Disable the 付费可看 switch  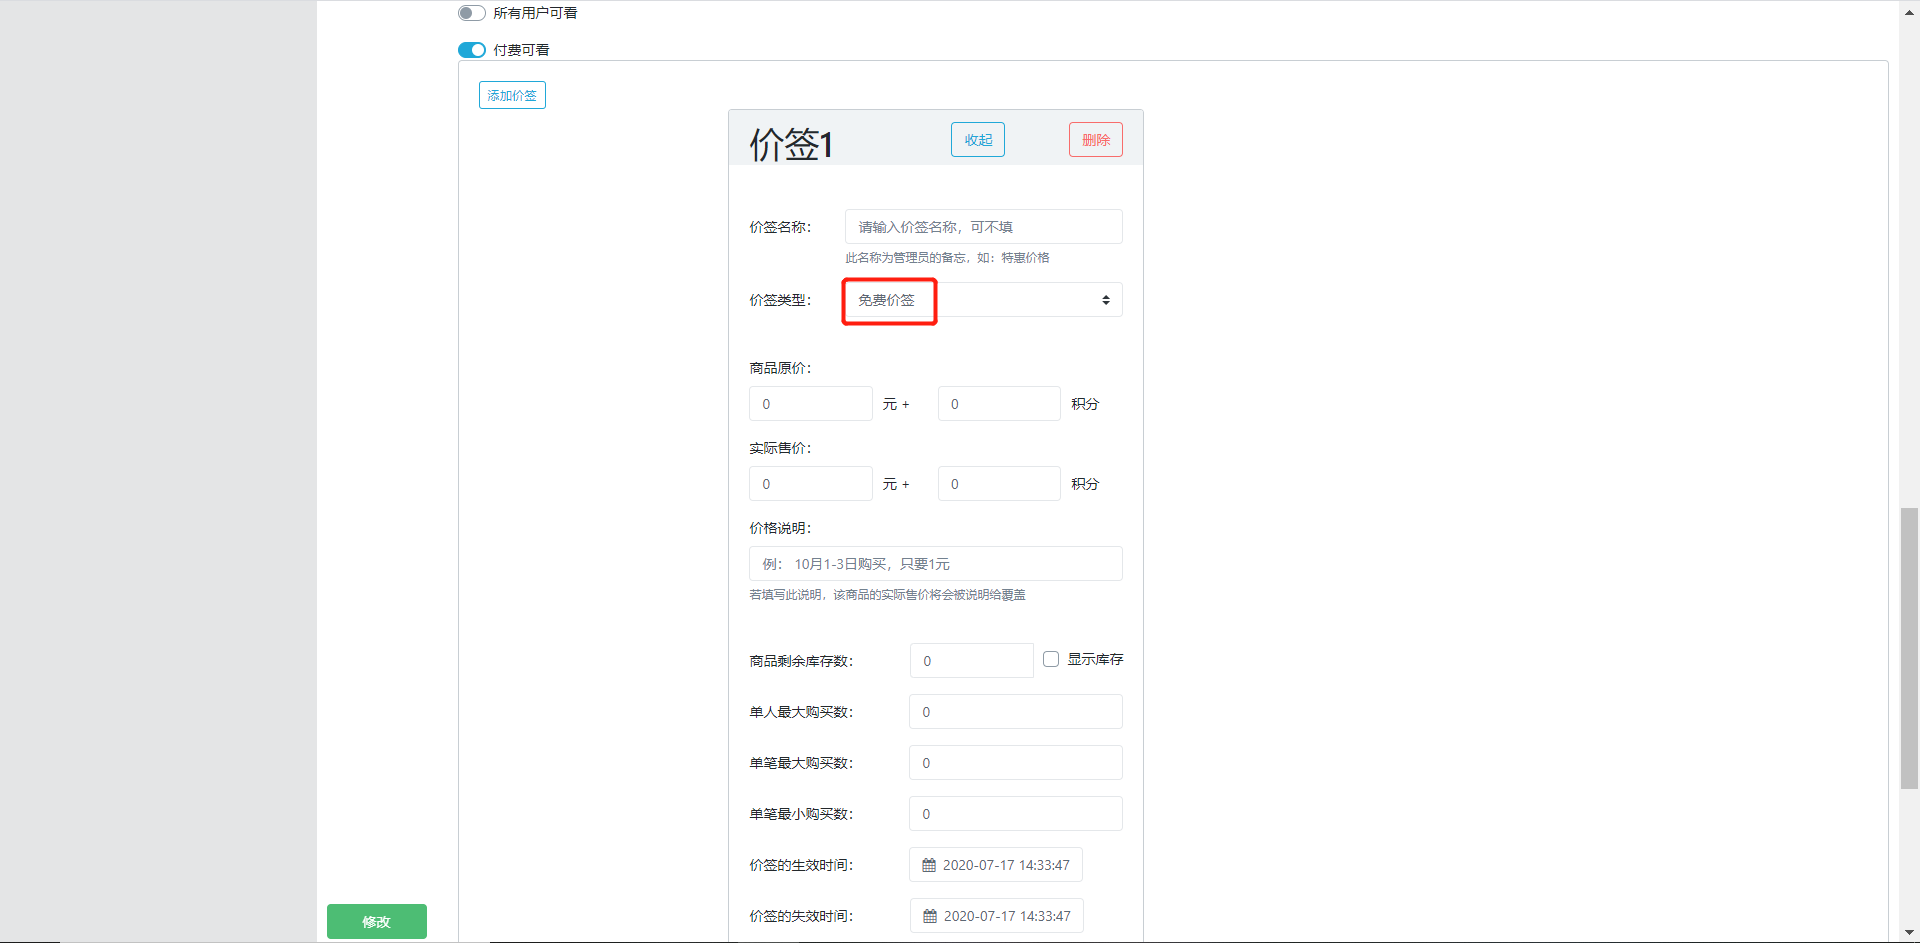(x=472, y=50)
